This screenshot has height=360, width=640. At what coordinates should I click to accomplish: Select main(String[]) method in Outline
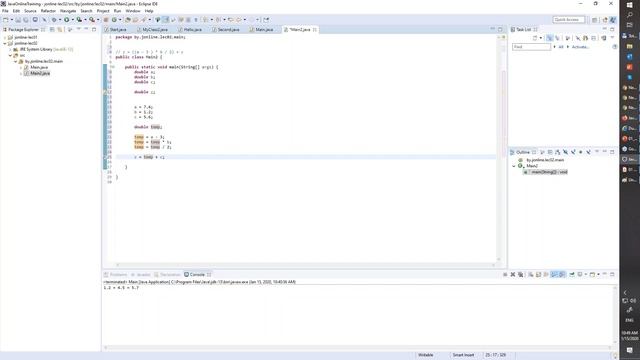[x=549, y=172]
